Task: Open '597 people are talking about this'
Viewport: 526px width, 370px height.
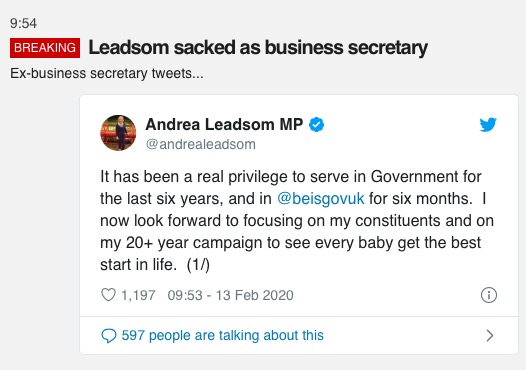Action: (x=222, y=335)
